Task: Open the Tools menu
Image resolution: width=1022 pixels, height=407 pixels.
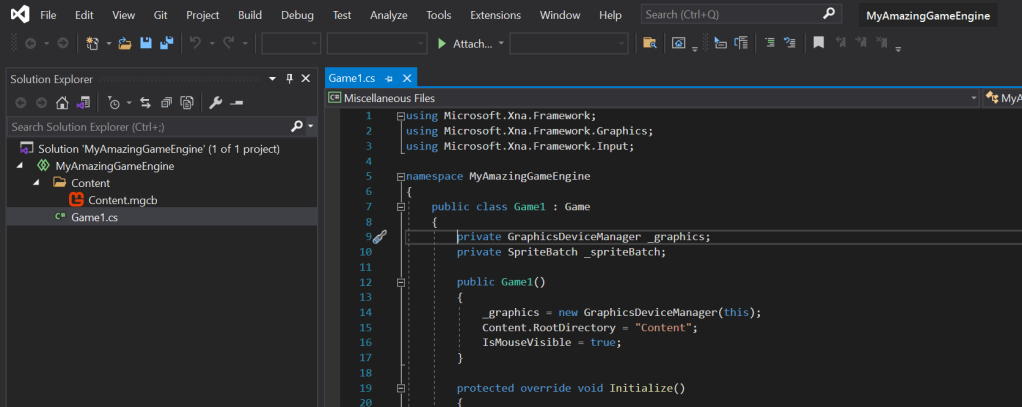Action: (439, 15)
